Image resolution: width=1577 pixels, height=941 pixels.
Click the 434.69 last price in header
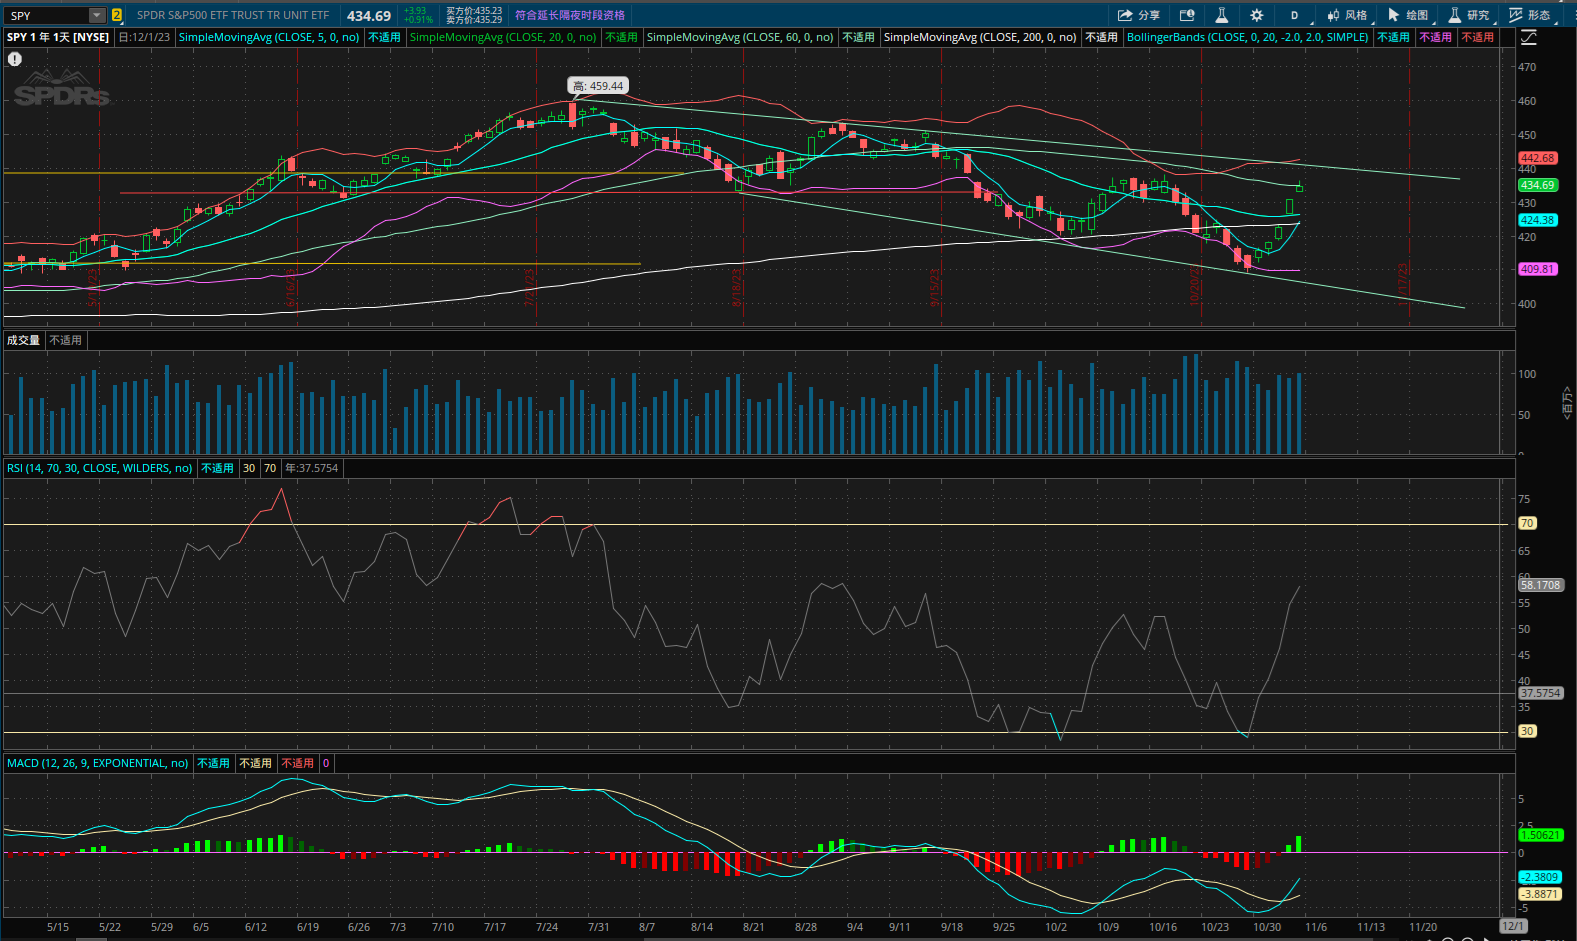[x=369, y=15]
